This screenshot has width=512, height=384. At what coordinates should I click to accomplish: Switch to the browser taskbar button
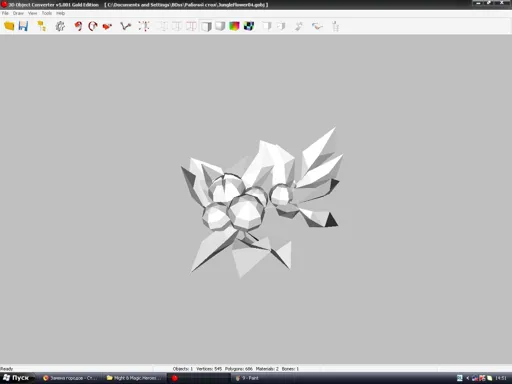tap(70, 378)
